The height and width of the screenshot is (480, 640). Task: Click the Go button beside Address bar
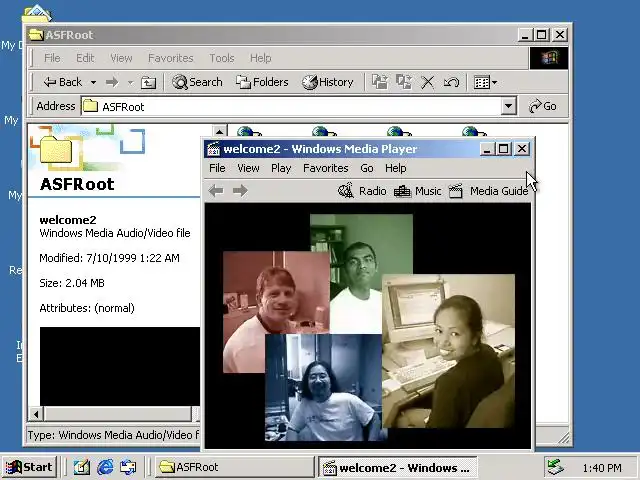click(542, 106)
